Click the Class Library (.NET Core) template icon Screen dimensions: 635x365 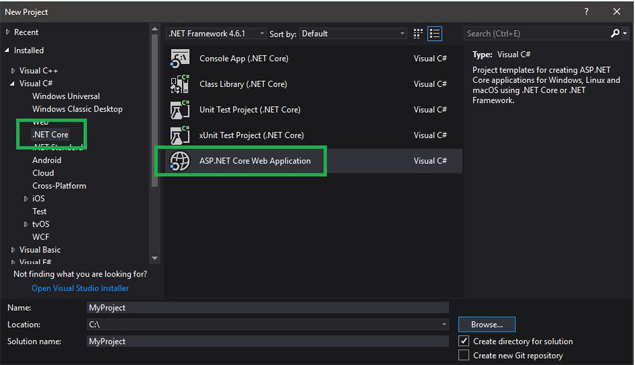(180, 84)
